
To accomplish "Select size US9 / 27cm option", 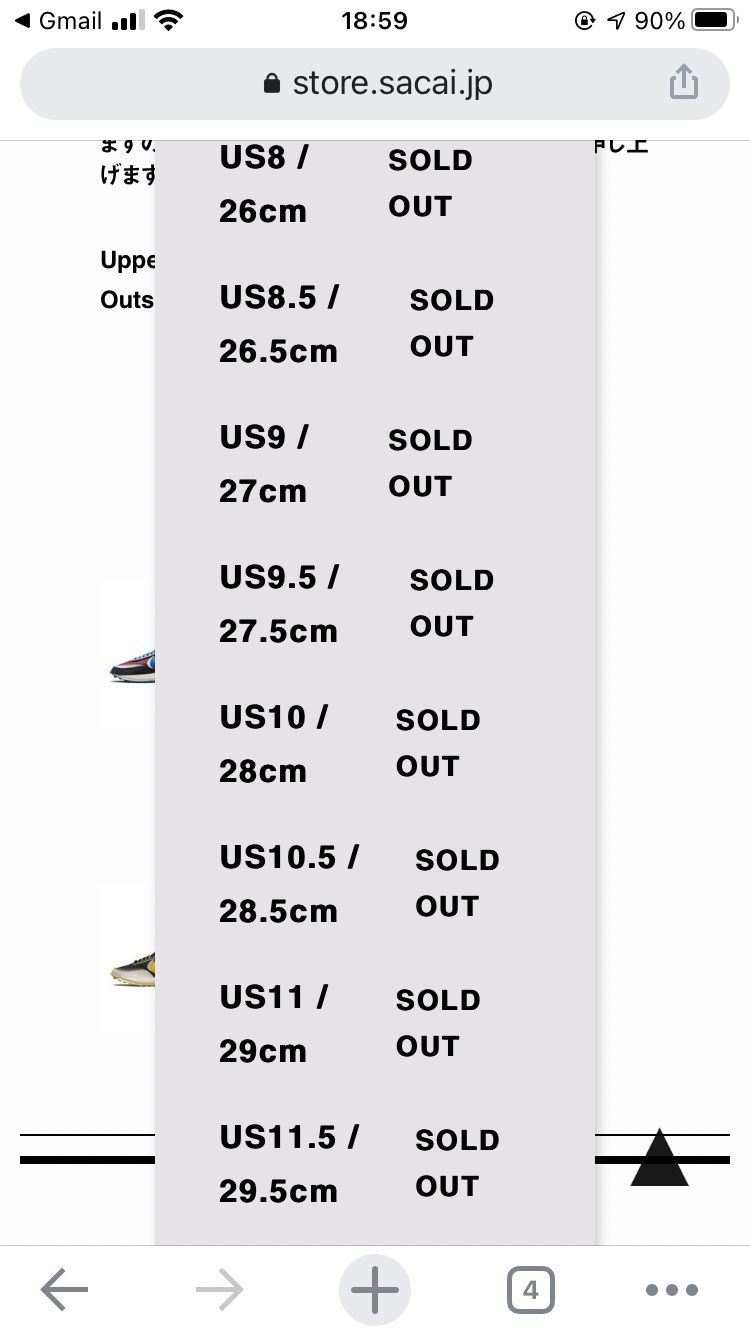I will pyautogui.click(x=375, y=464).
